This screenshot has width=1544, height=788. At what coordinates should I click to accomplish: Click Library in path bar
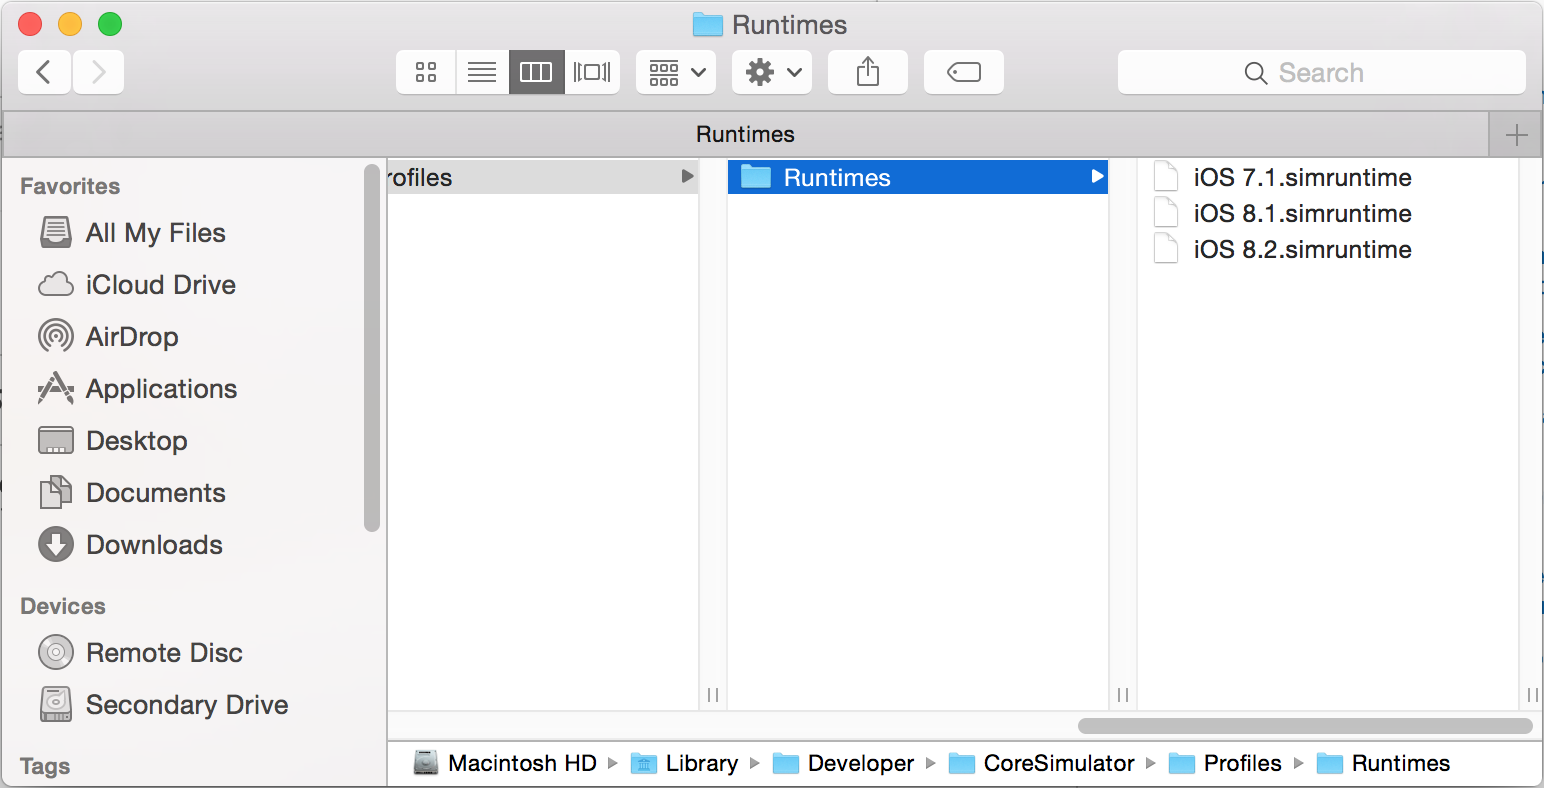[685, 764]
